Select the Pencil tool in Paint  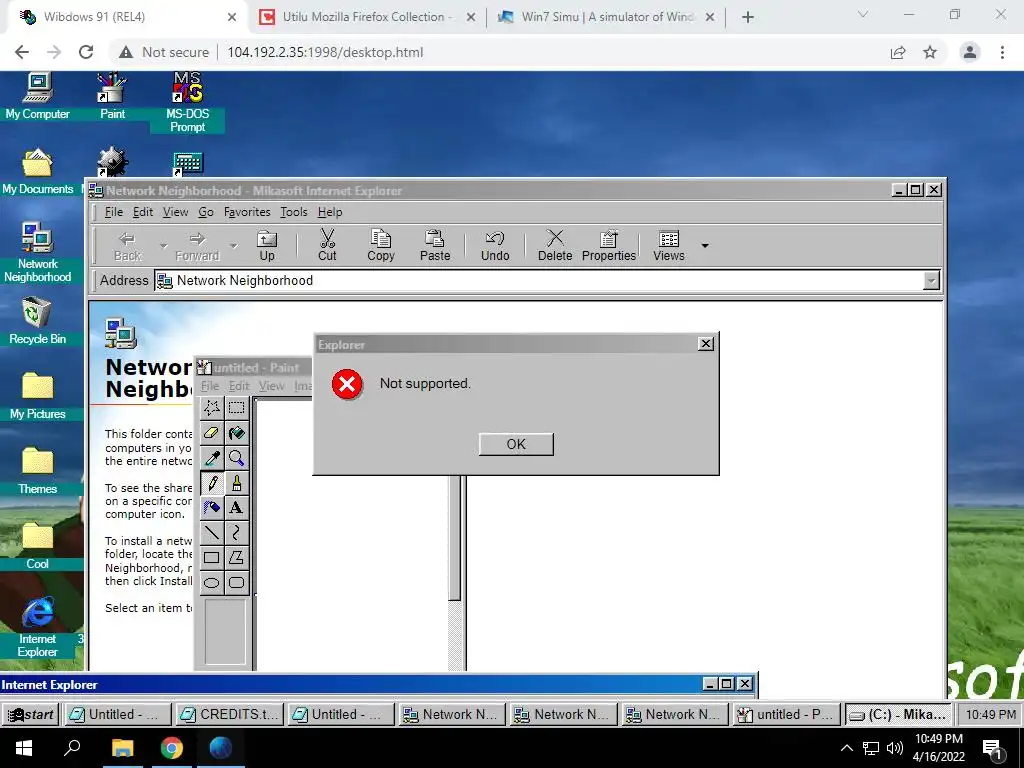click(x=212, y=483)
